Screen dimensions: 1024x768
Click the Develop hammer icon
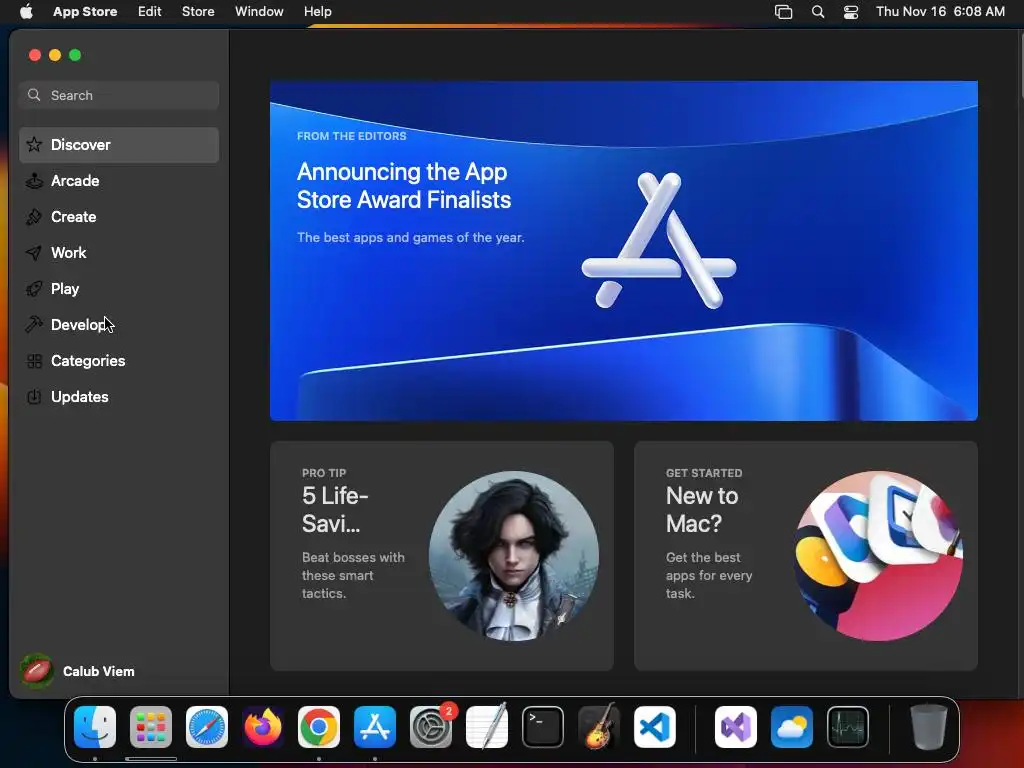(34, 325)
